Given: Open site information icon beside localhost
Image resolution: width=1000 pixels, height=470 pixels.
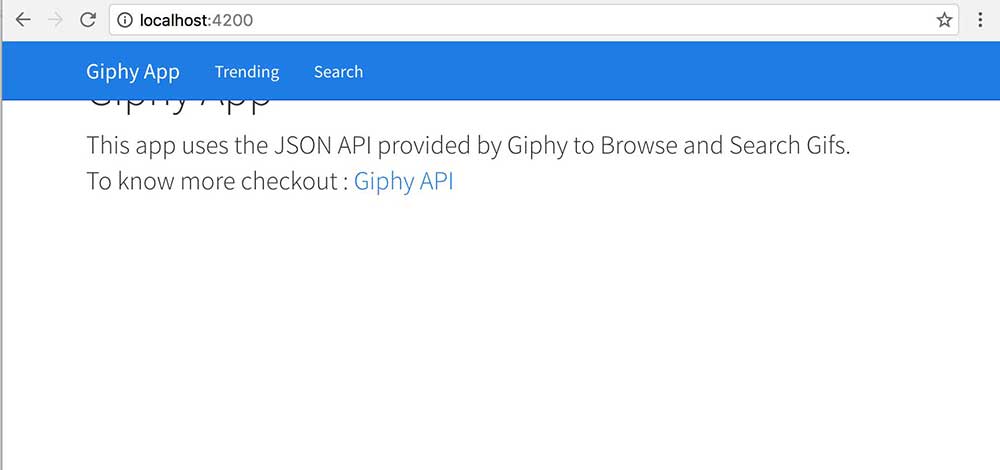Looking at the screenshot, I should click(x=124, y=20).
